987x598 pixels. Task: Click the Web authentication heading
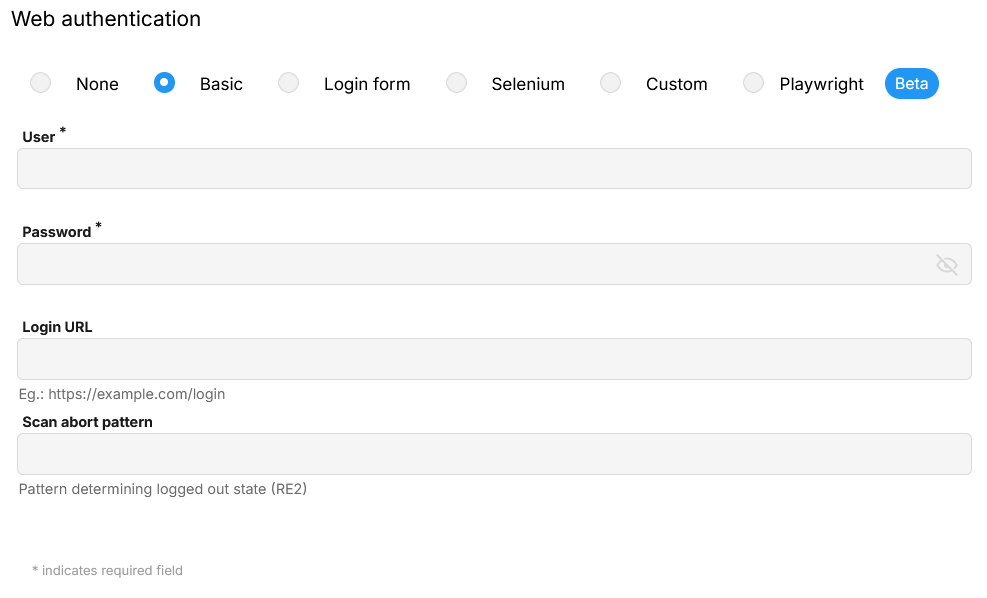105,19
